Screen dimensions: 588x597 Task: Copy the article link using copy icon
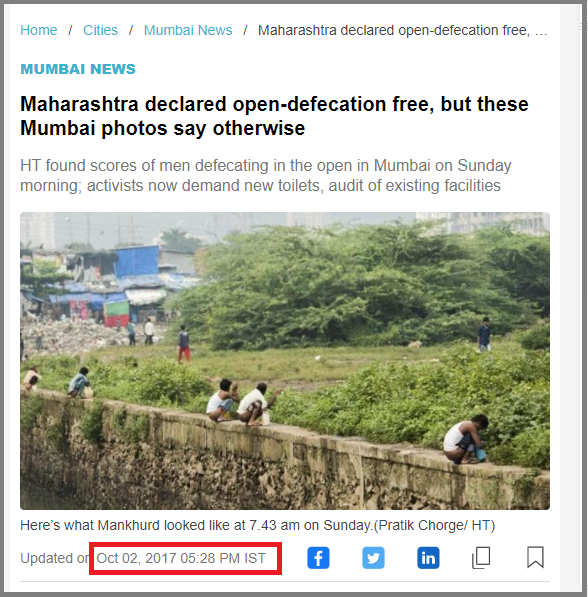coord(481,558)
